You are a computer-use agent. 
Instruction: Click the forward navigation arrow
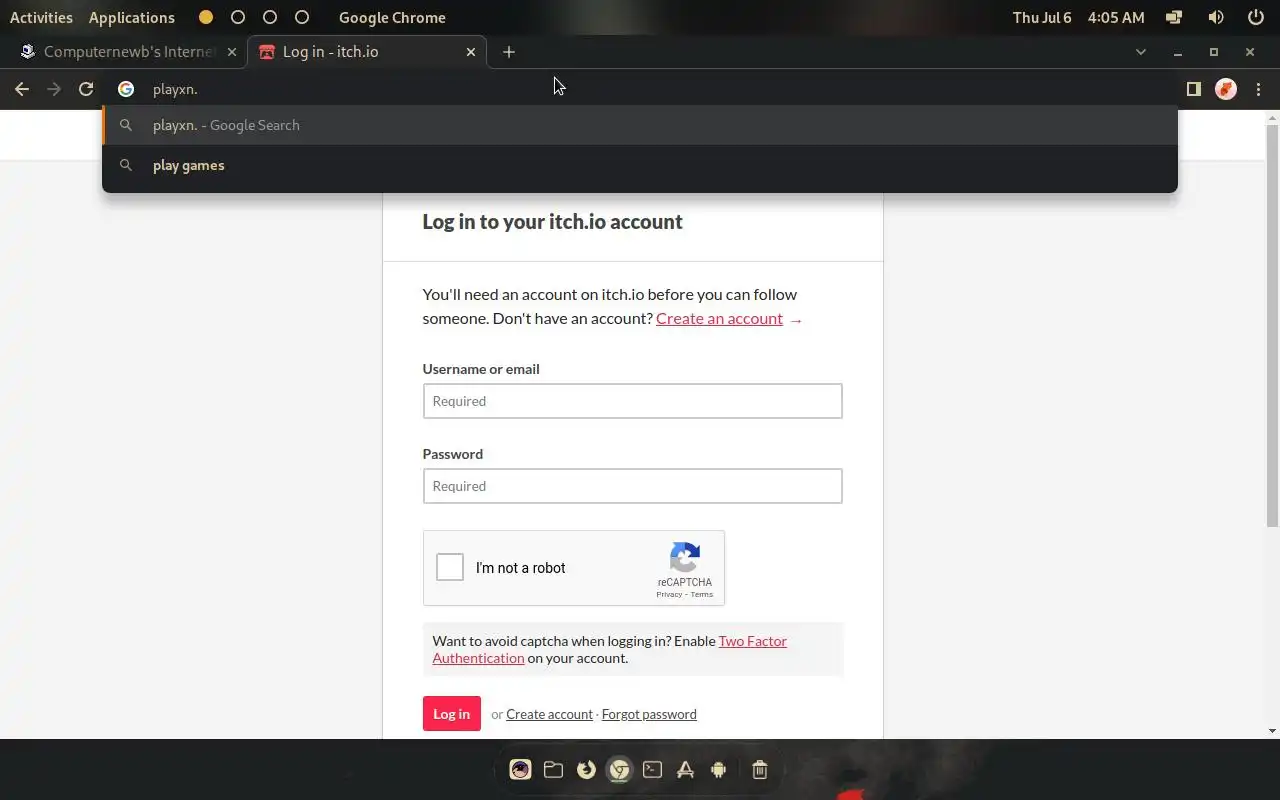(54, 89)
